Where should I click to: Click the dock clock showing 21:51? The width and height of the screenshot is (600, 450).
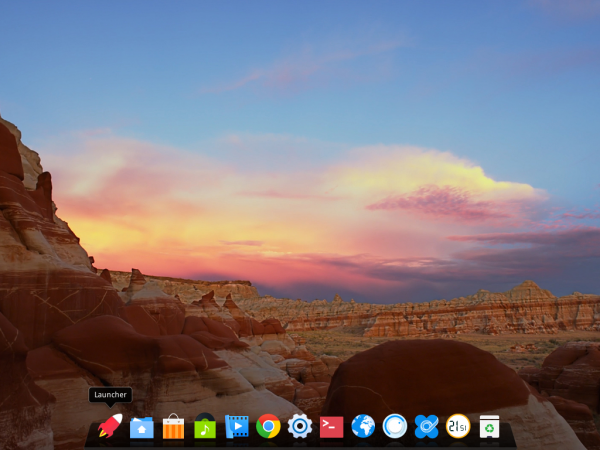(x=458, y=426)
